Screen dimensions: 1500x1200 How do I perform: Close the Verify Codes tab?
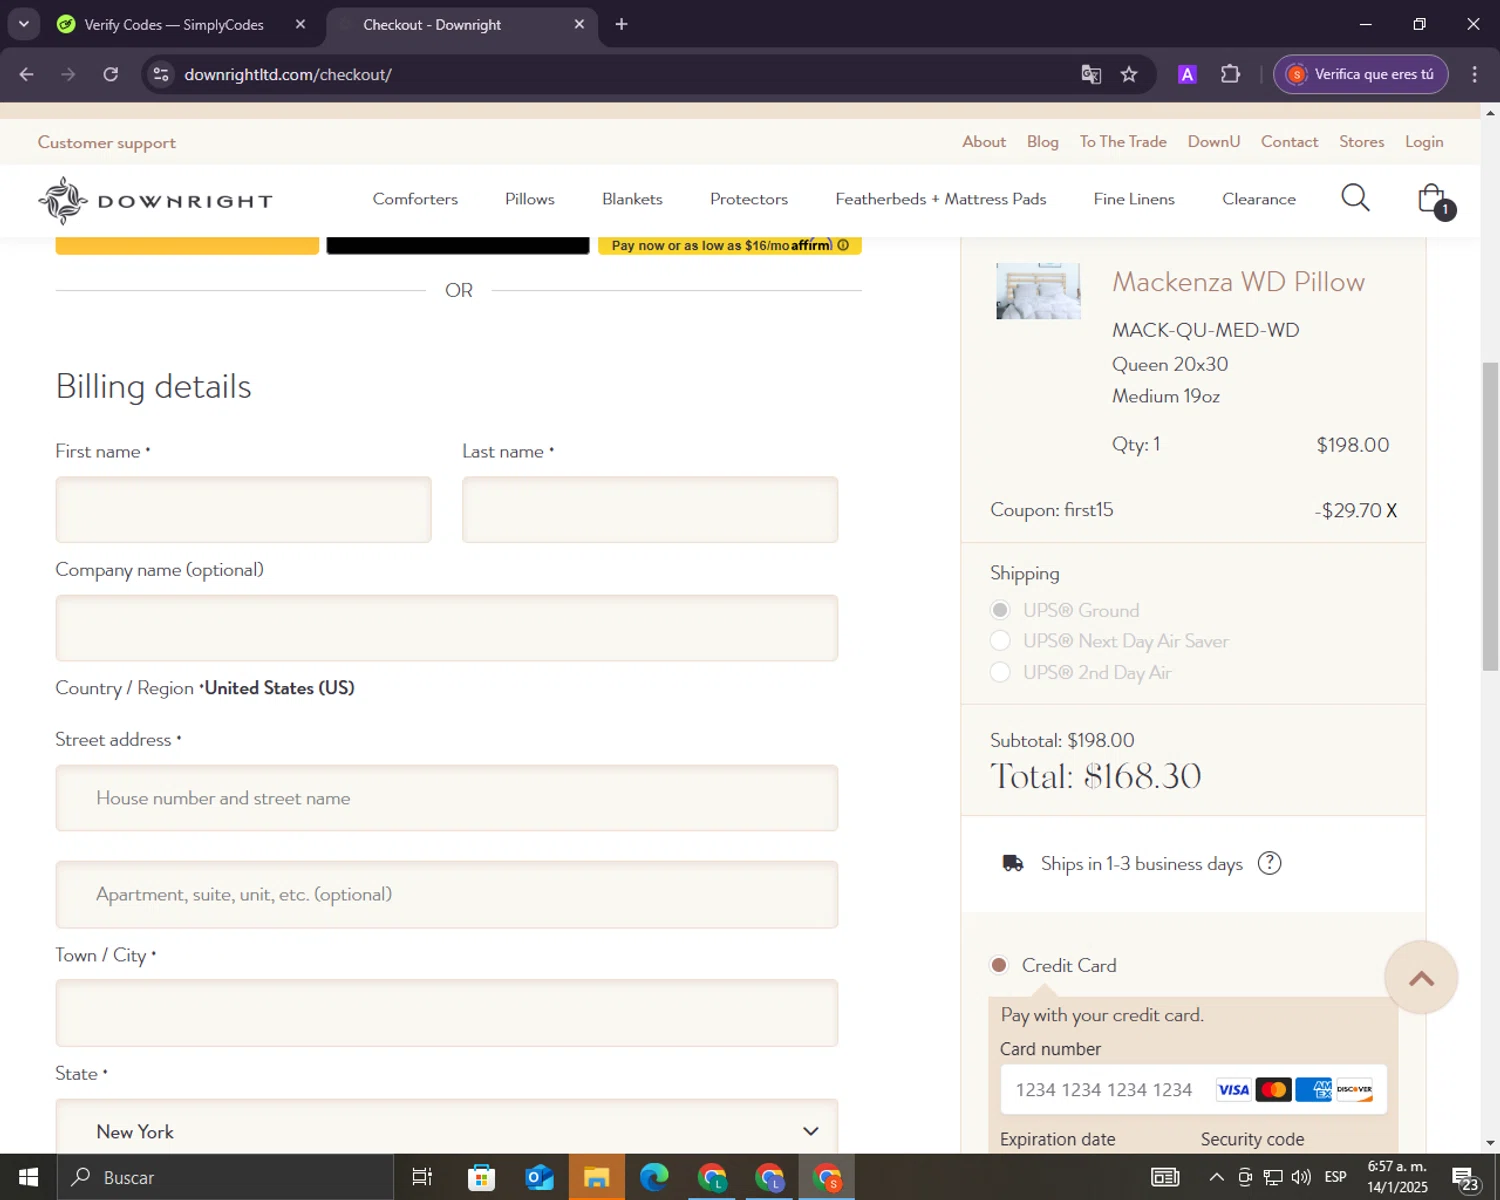click(300, 24)
